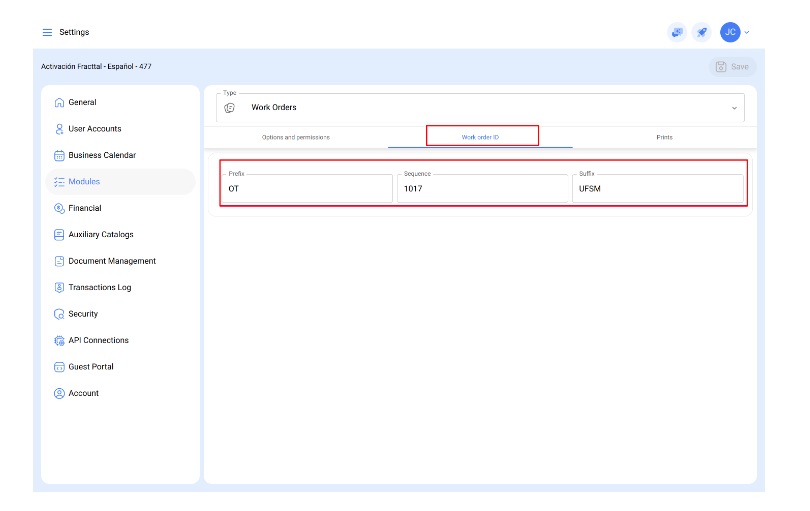The height and width of the screenshot is (511, 810).
Task: Click the General home icon
Action: coord(59,102)
